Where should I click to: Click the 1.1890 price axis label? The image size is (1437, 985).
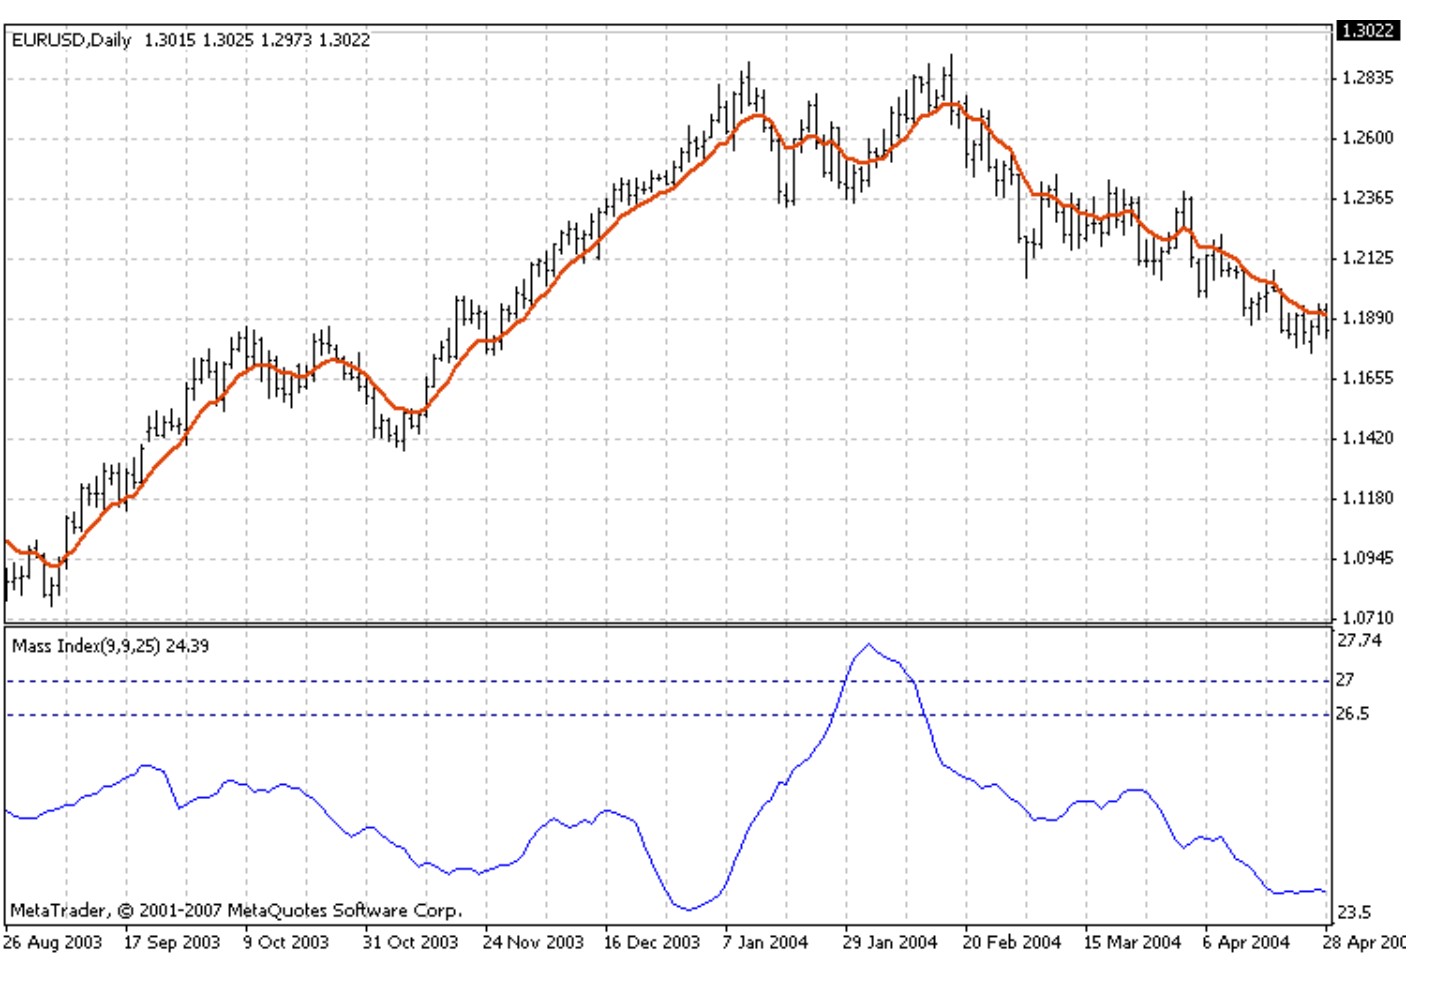[x=1367, y=318]
